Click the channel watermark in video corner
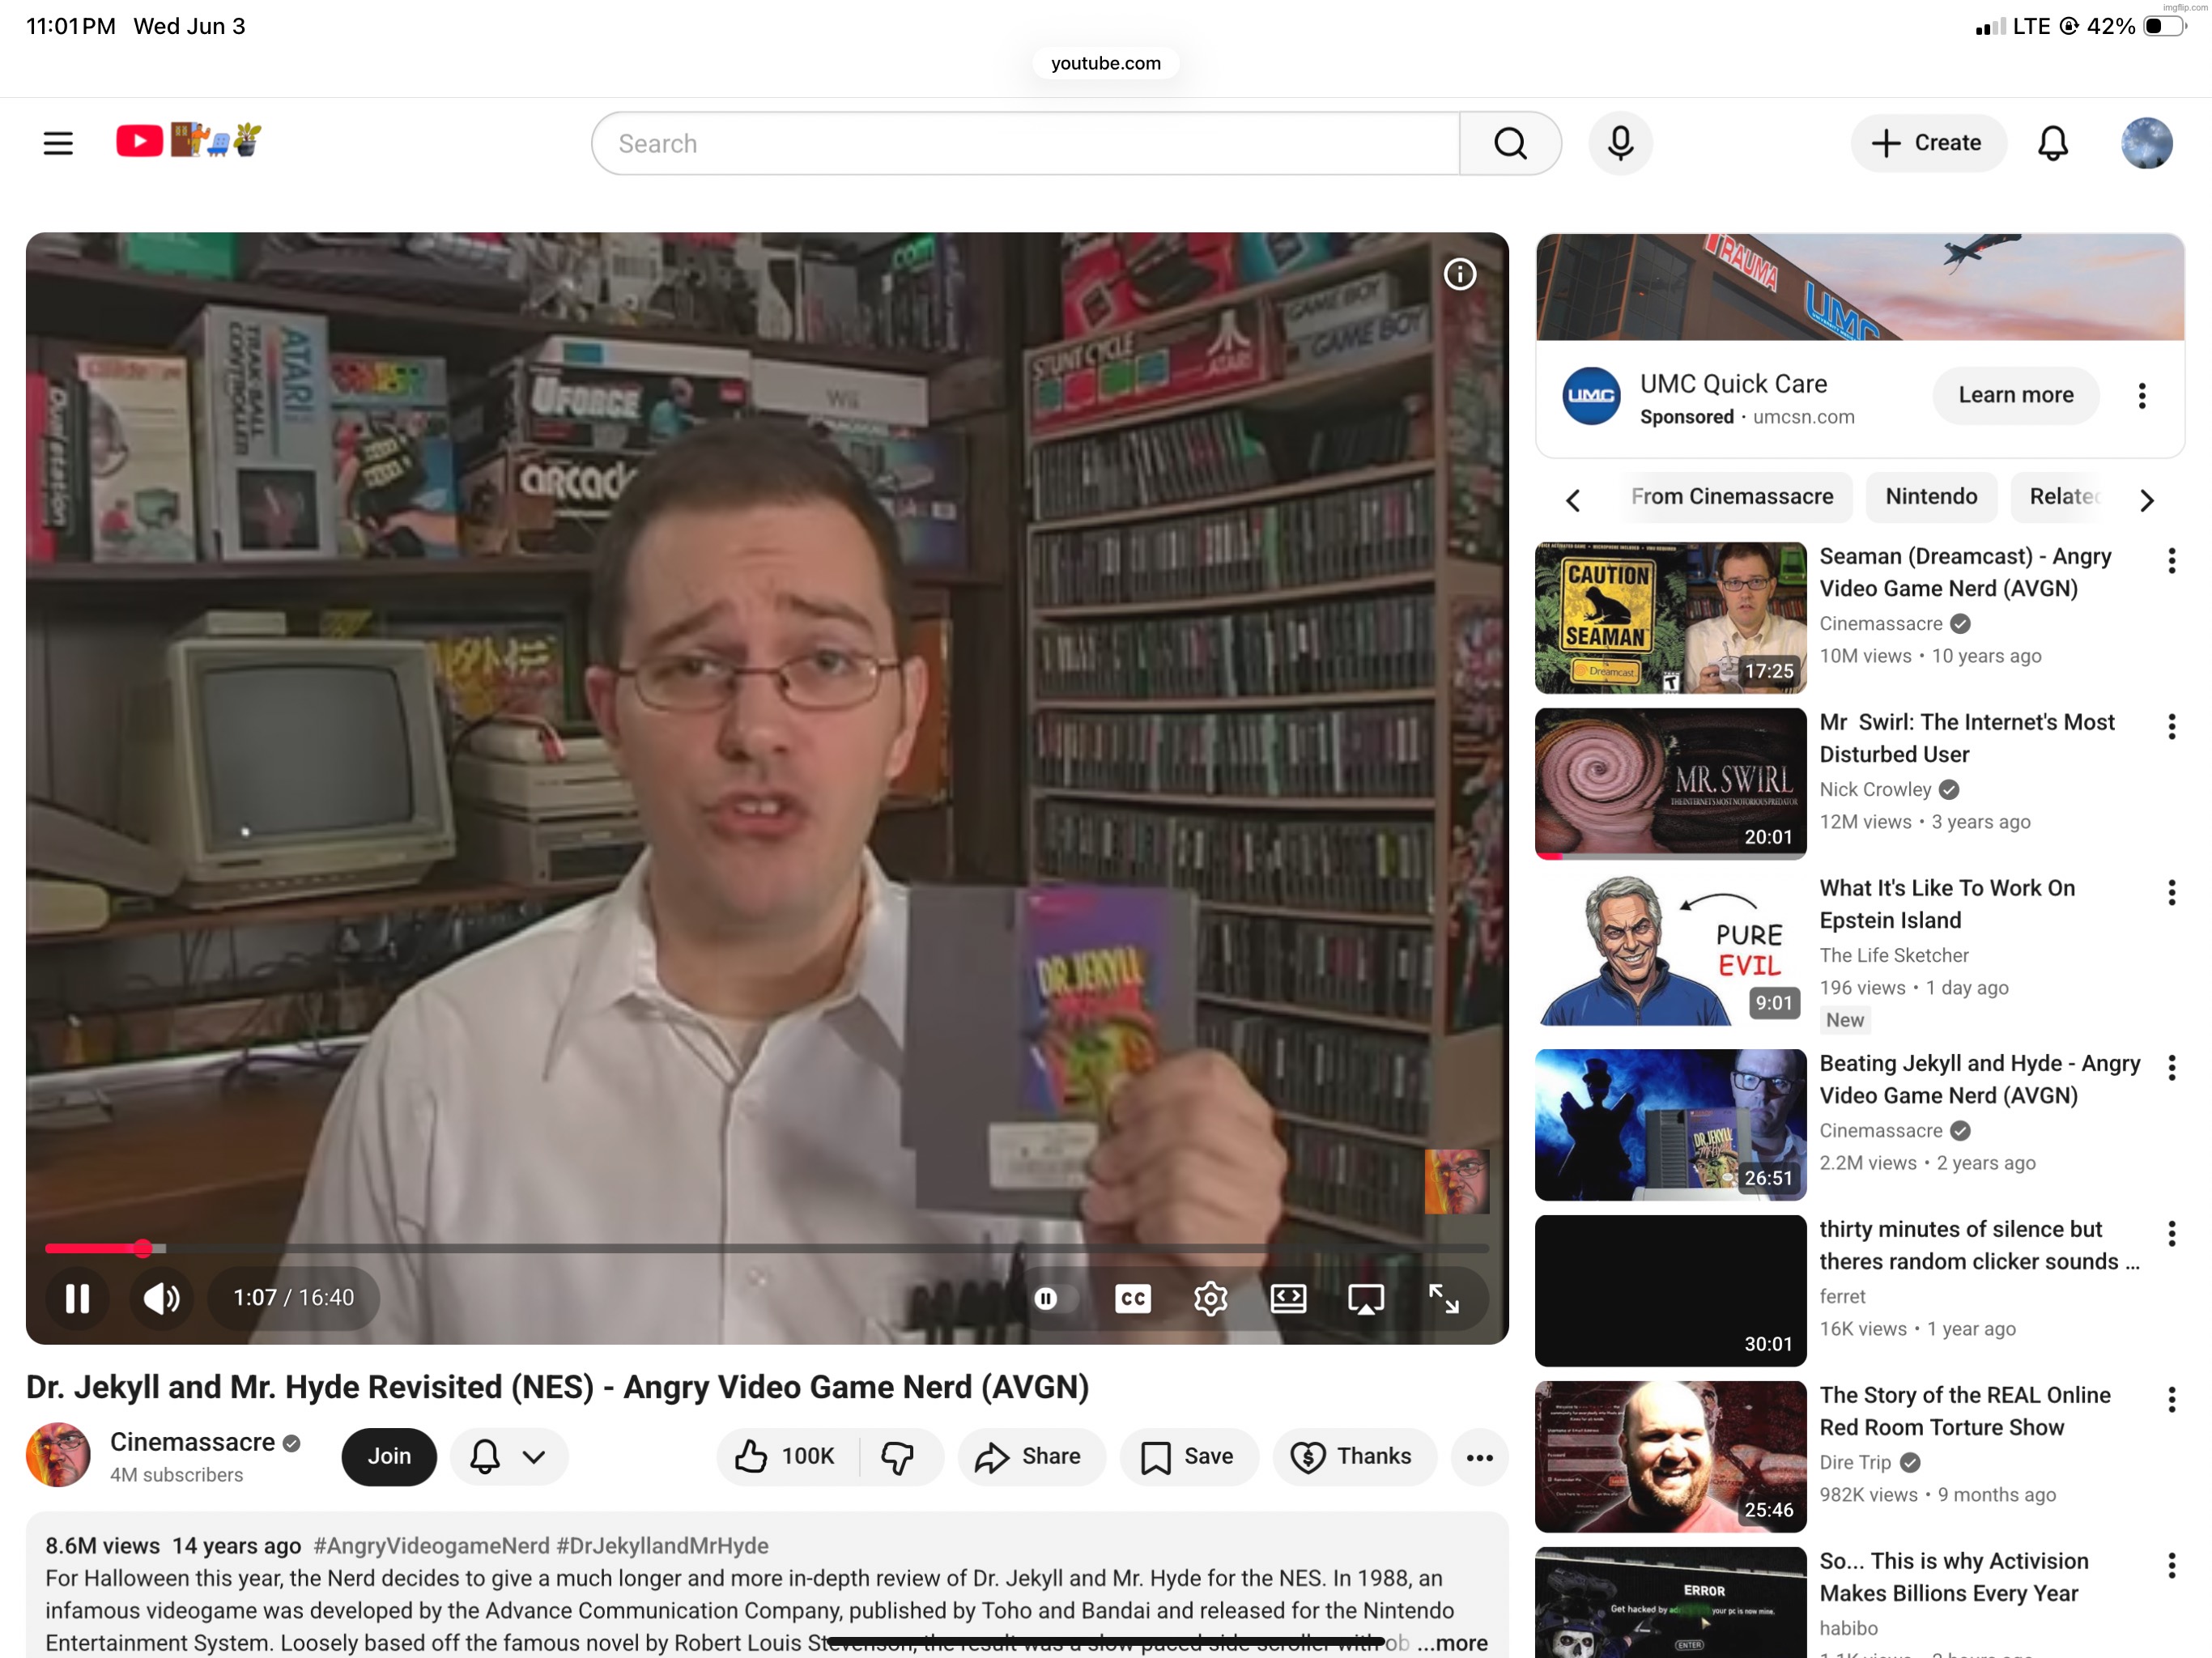The image size is (2212, 1658). pyautogui.click(x=1456, y=1181)
